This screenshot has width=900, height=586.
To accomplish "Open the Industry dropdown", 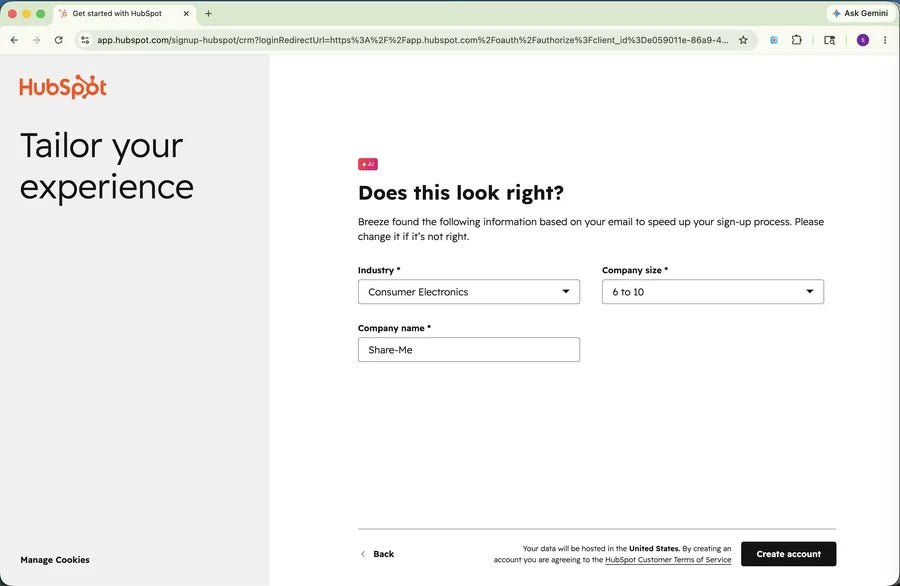I will pyautogui.click(x=469, y=292).
